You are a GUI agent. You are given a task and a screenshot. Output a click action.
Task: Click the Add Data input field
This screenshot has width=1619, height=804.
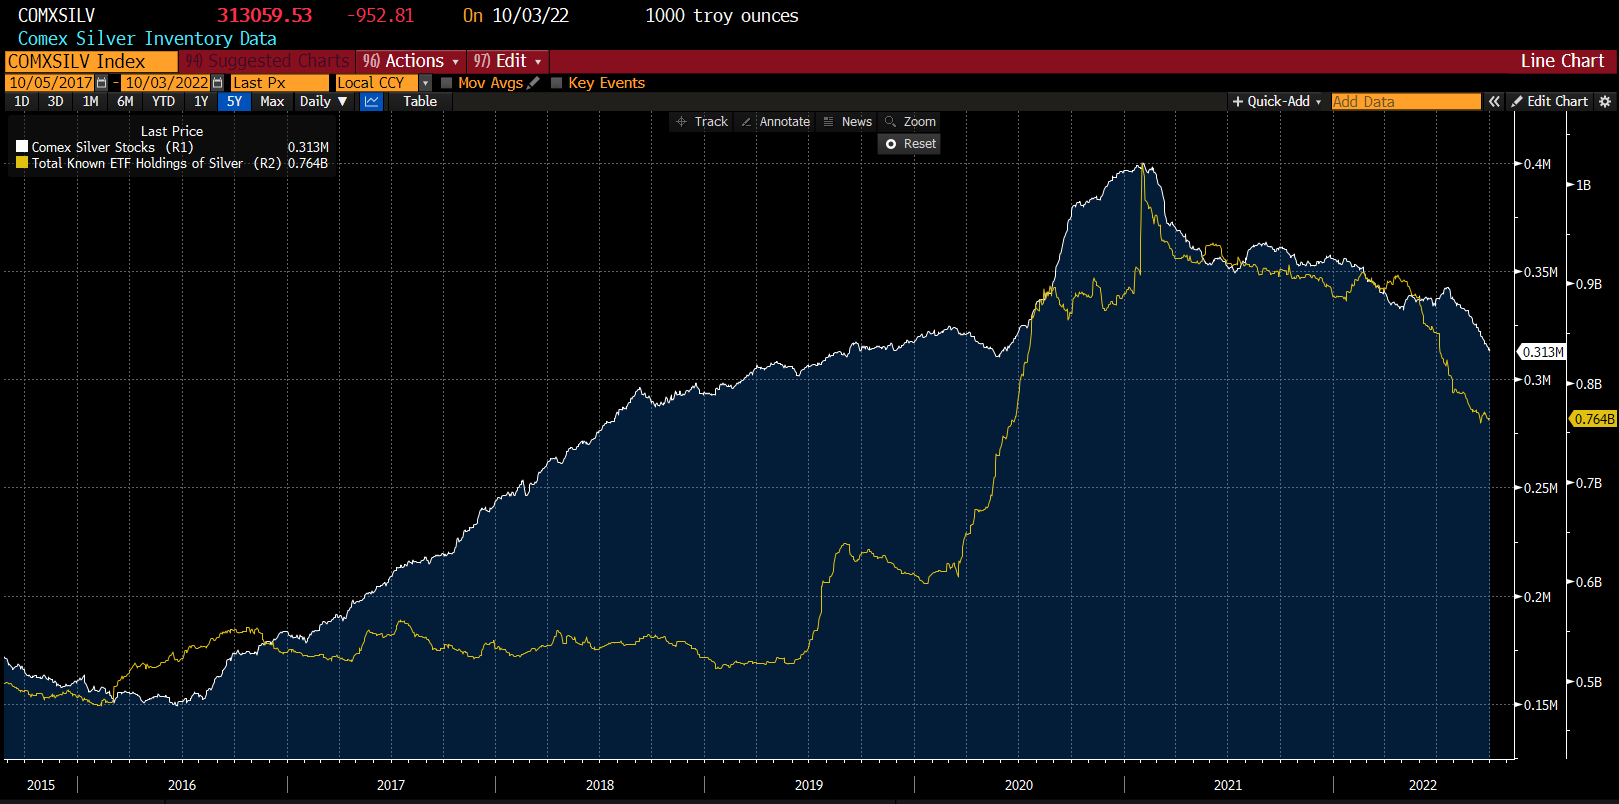[1406, 101]
